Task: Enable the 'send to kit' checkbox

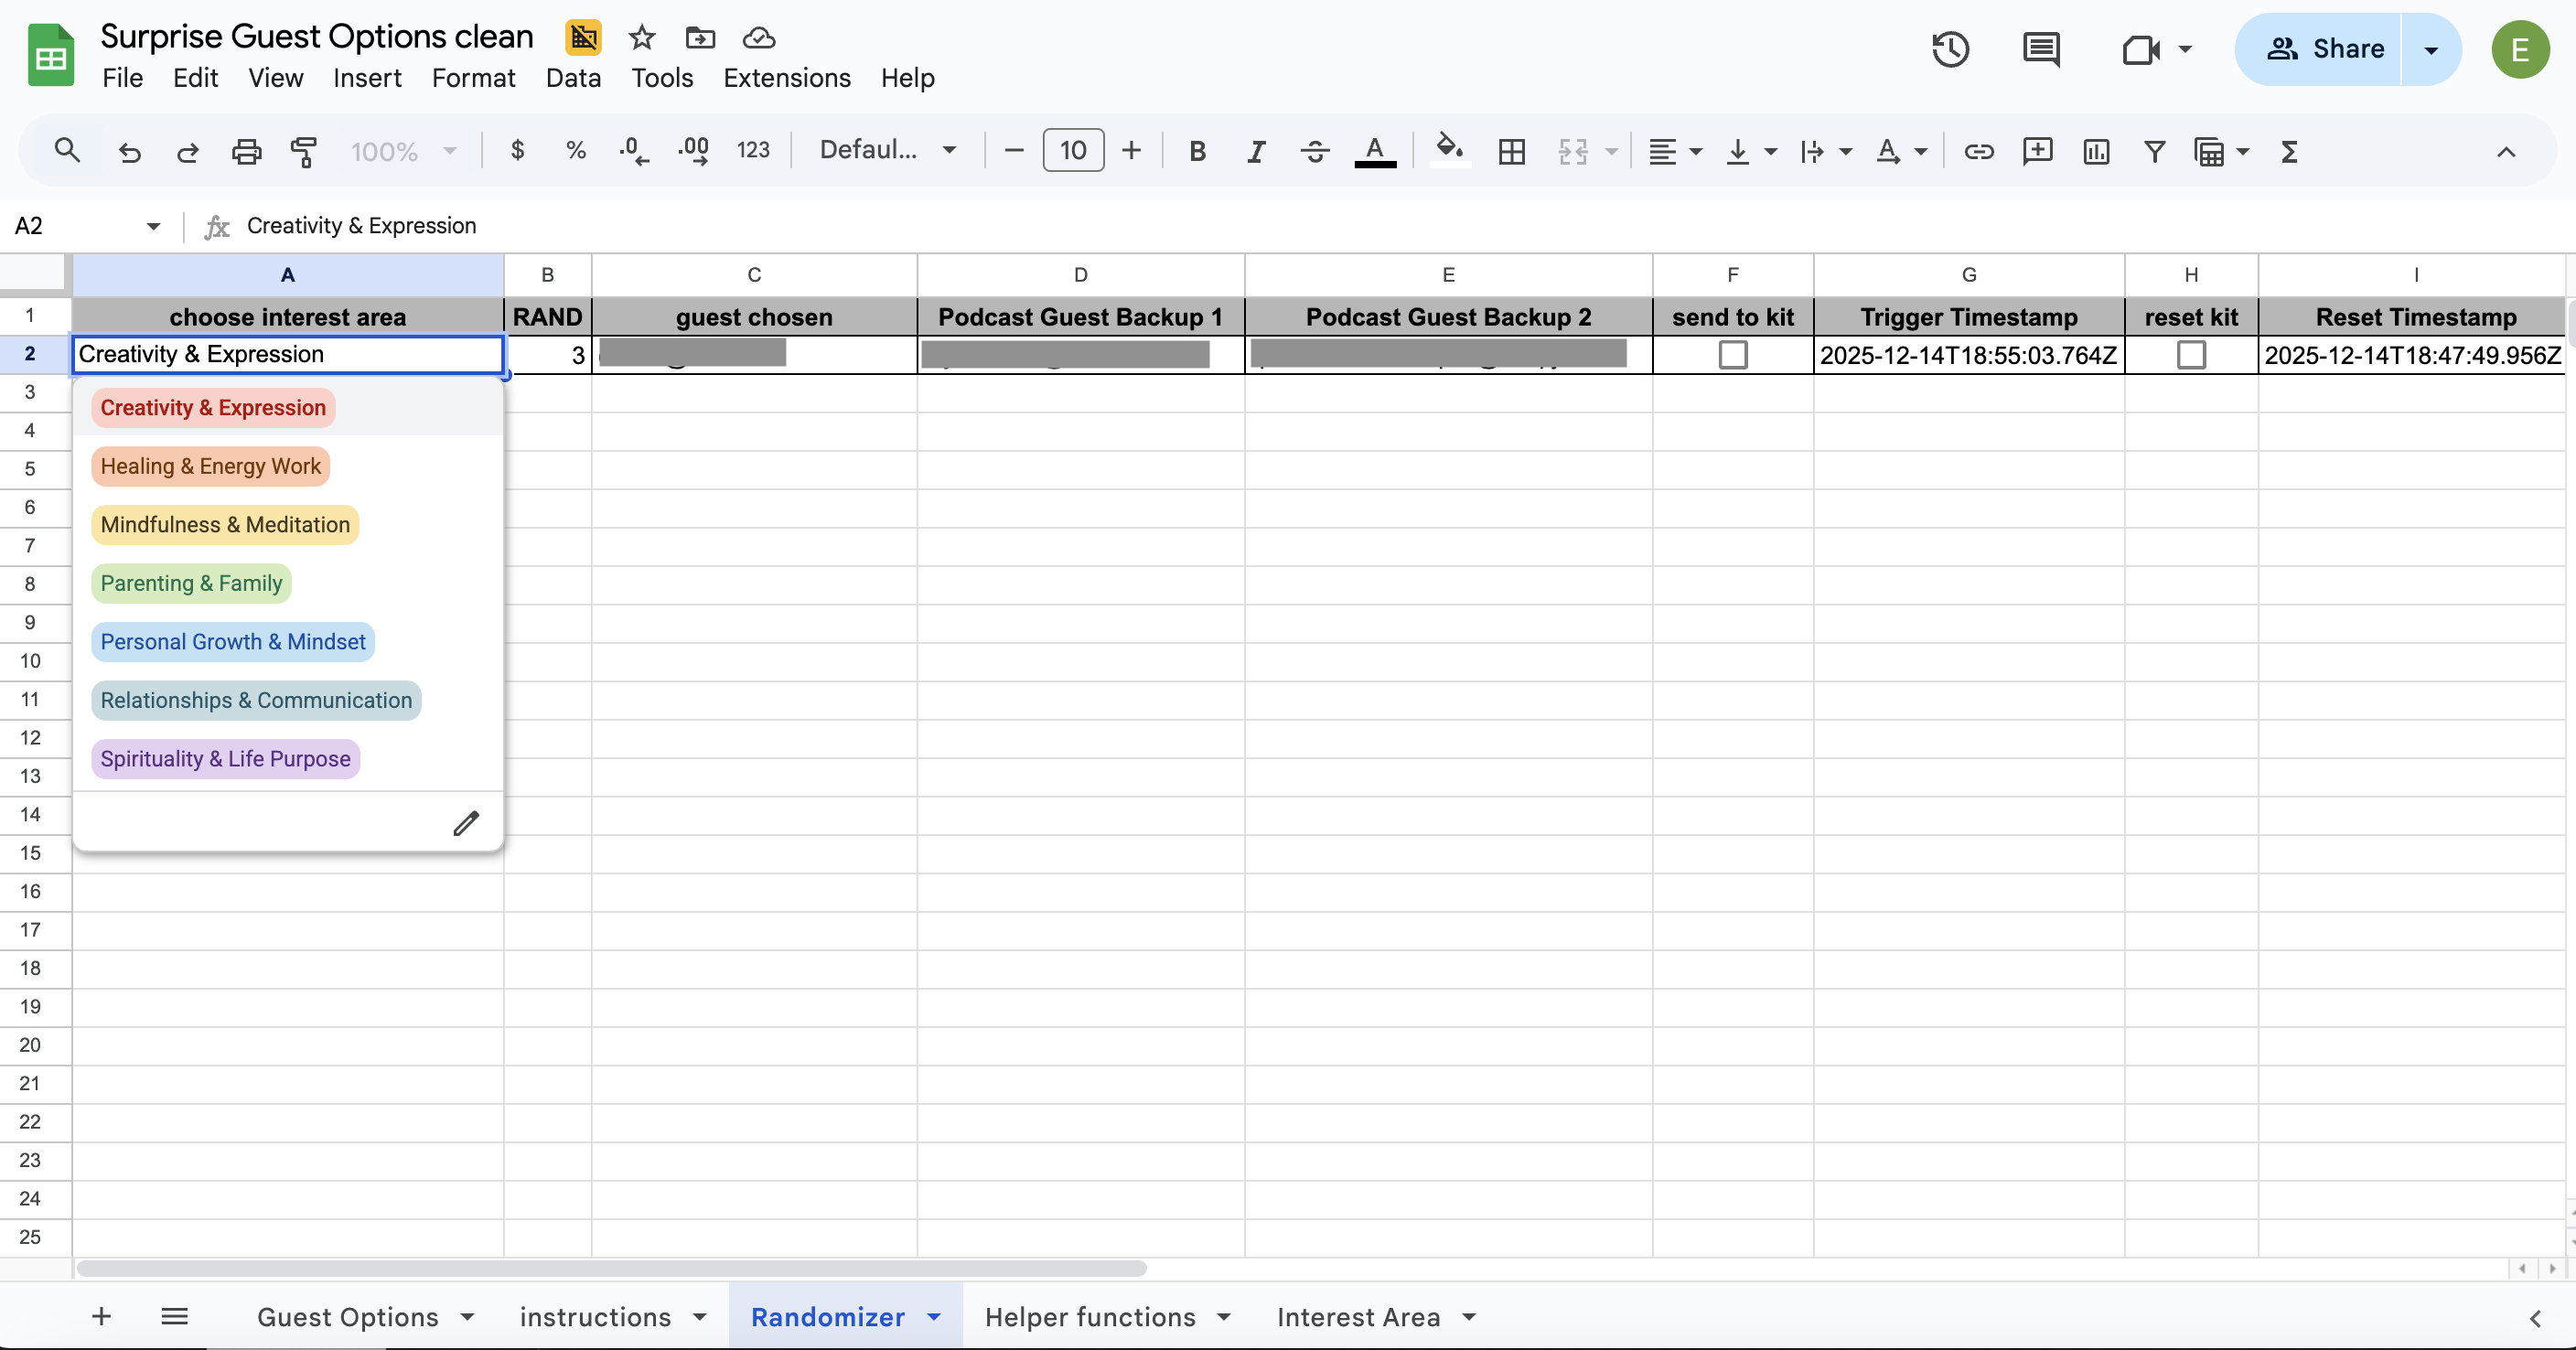Action: (1732, 354)
